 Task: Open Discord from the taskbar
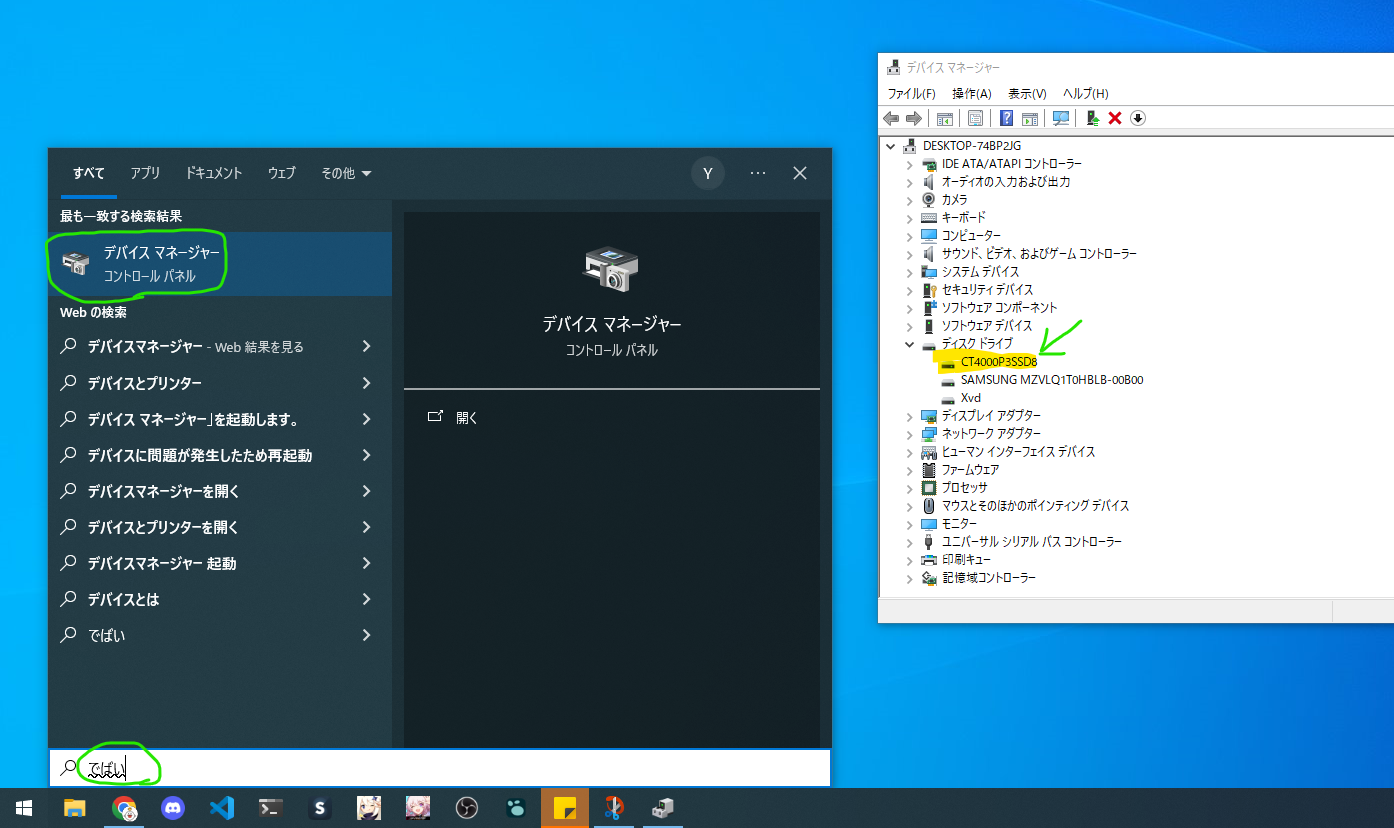173,808
